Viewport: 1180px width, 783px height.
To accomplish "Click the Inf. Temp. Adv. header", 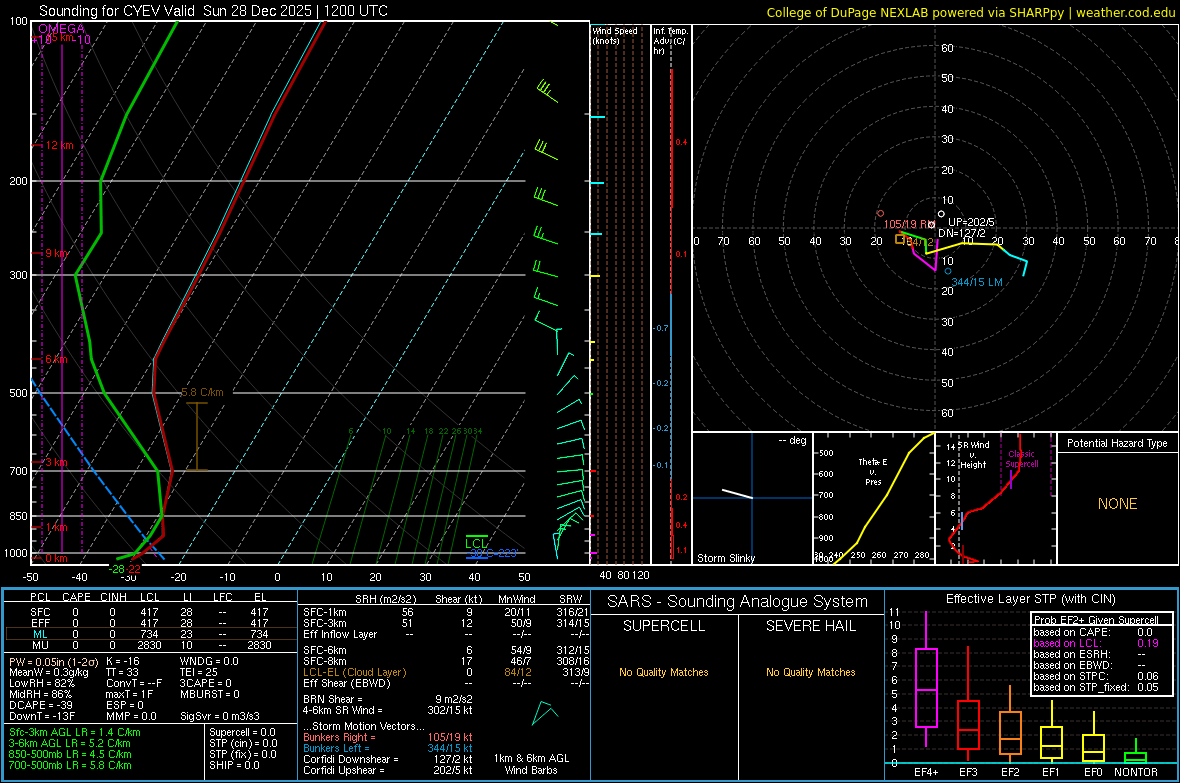I will (670, 41).
